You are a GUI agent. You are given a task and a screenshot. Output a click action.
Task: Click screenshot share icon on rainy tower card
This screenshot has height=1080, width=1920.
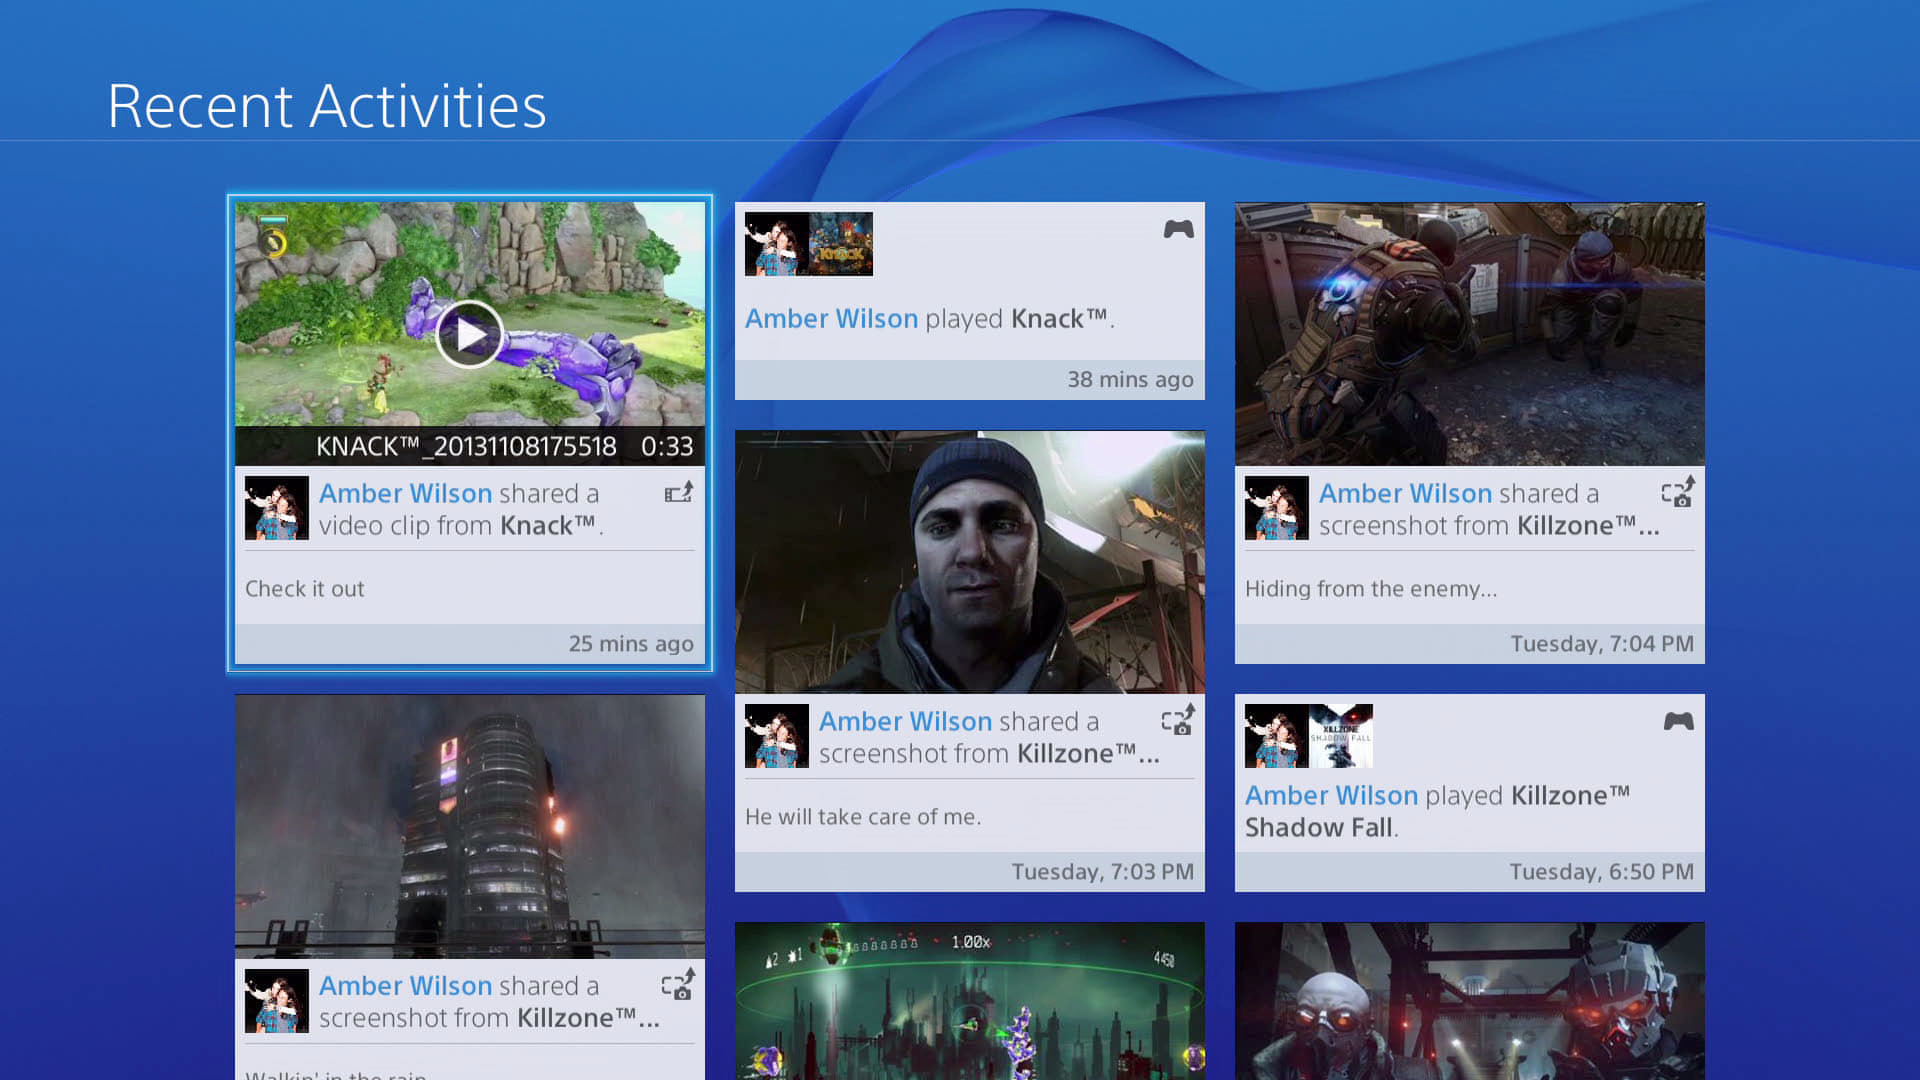point(678,984)
